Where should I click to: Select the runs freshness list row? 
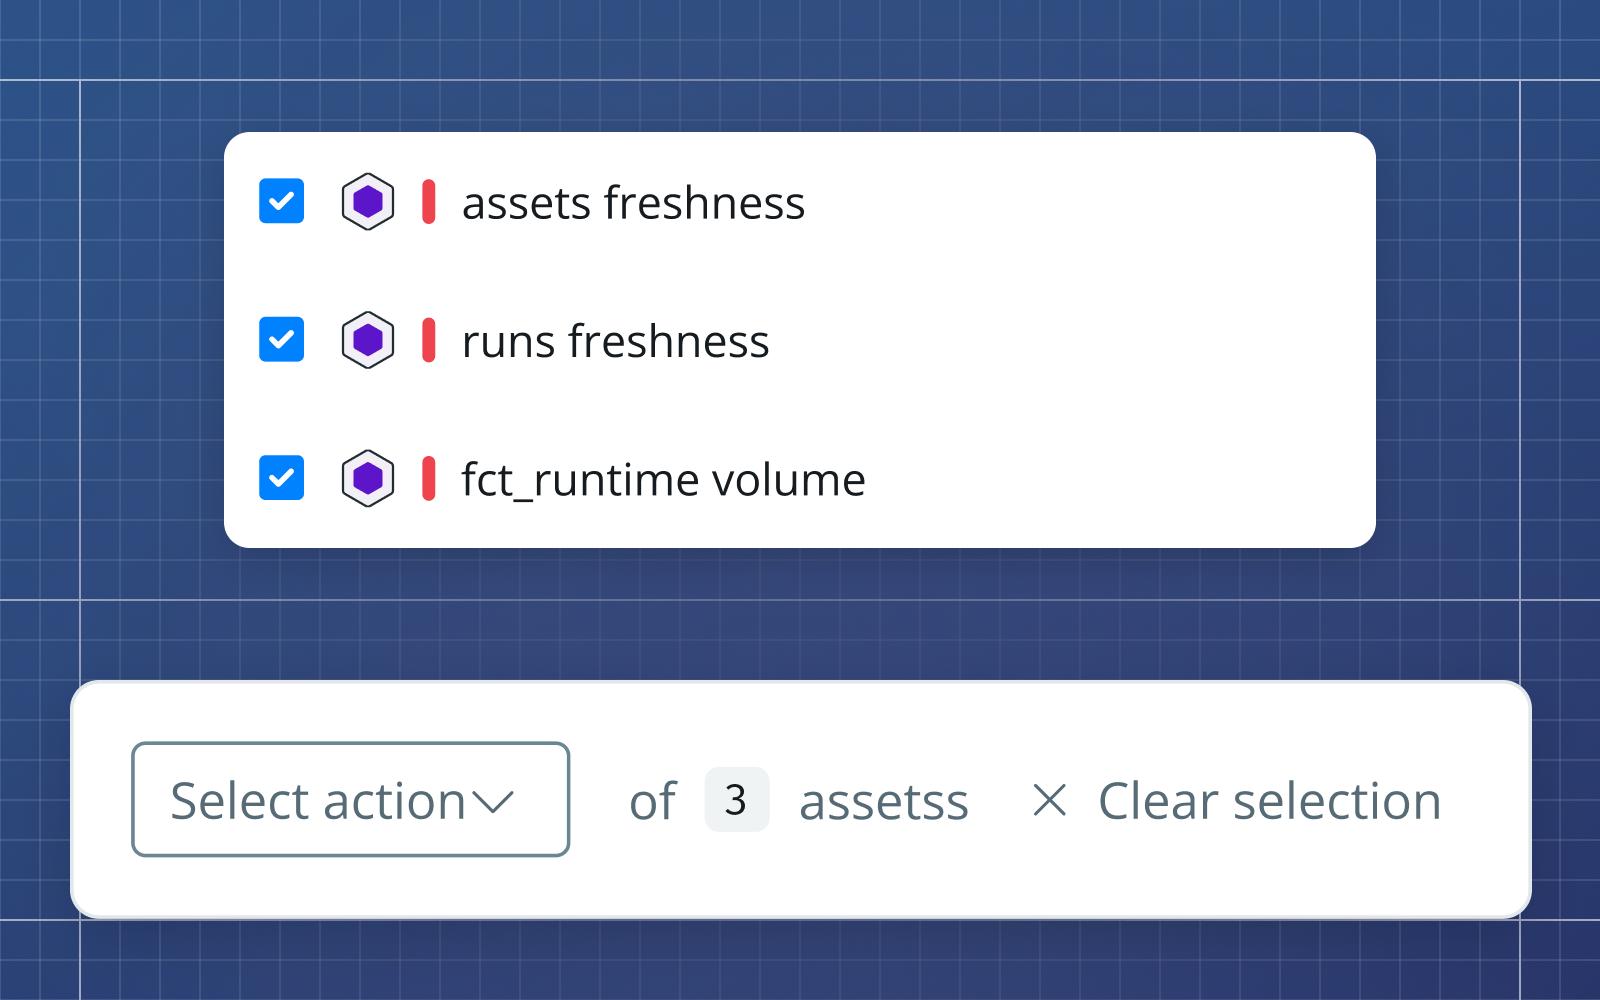coord(615,340)
